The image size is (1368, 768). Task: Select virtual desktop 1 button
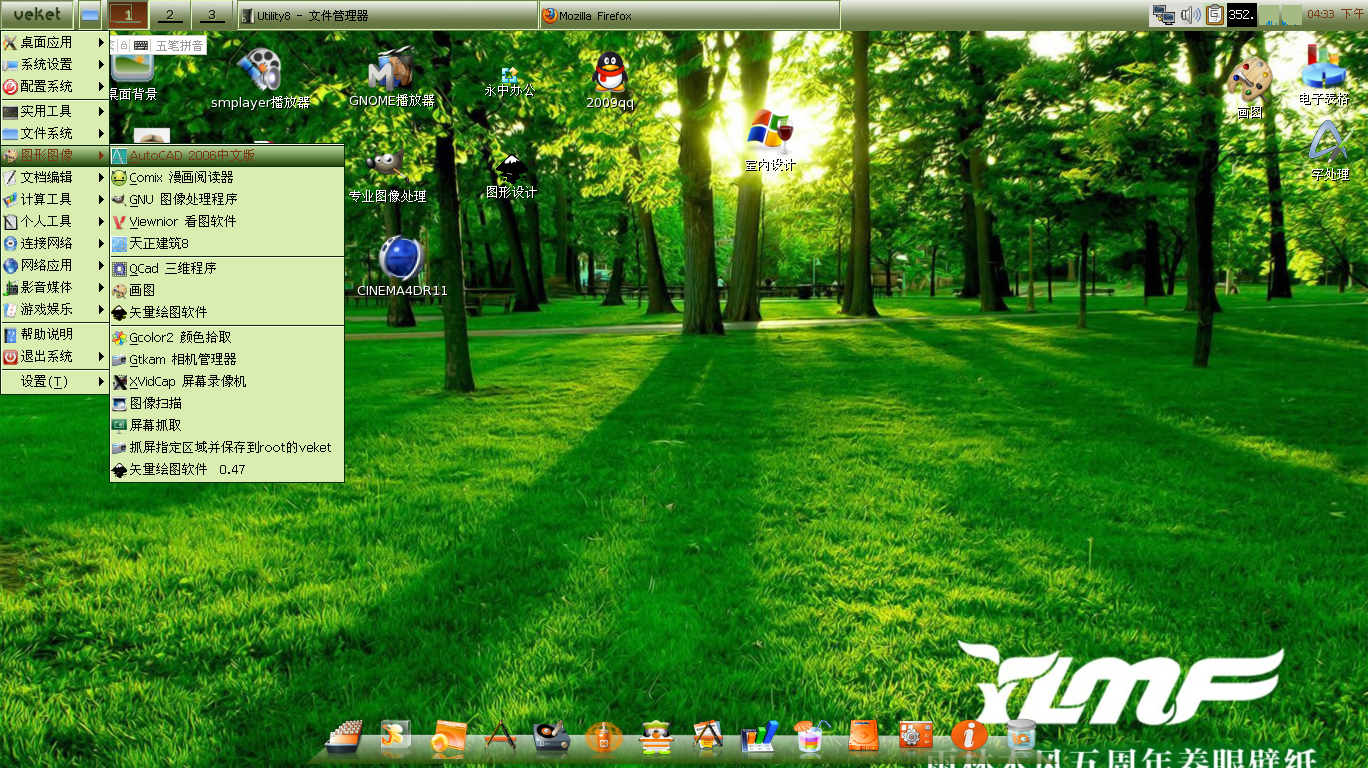tap(128, 15)
